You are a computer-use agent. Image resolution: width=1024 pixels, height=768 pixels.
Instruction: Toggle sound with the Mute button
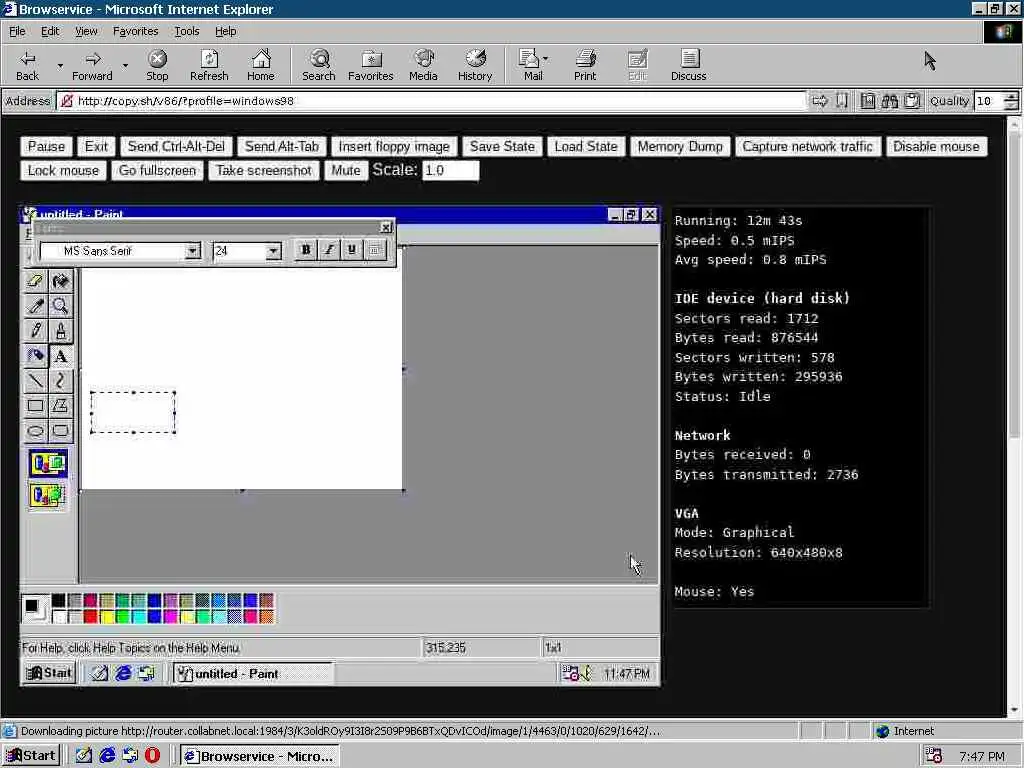(345, 170)
